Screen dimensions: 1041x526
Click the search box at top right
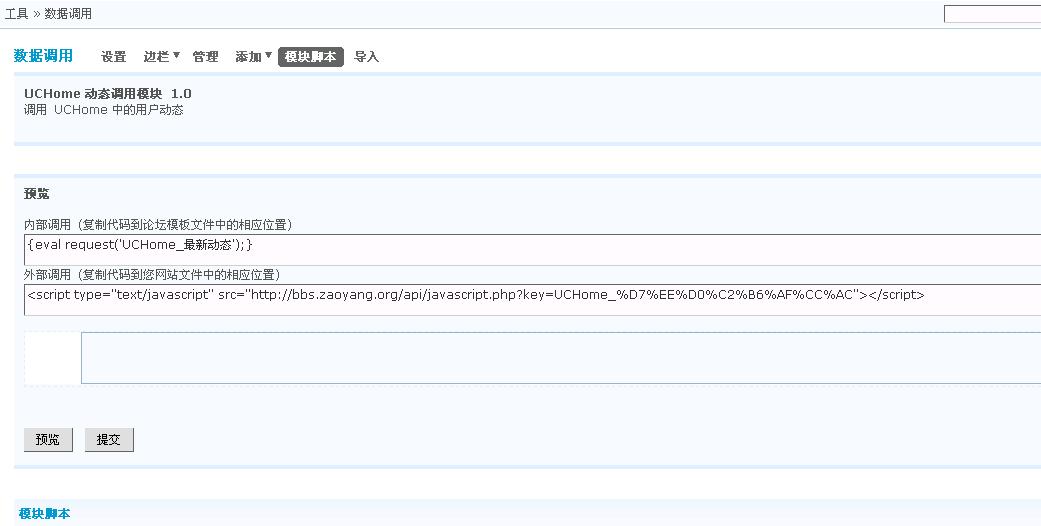(993, 14)
